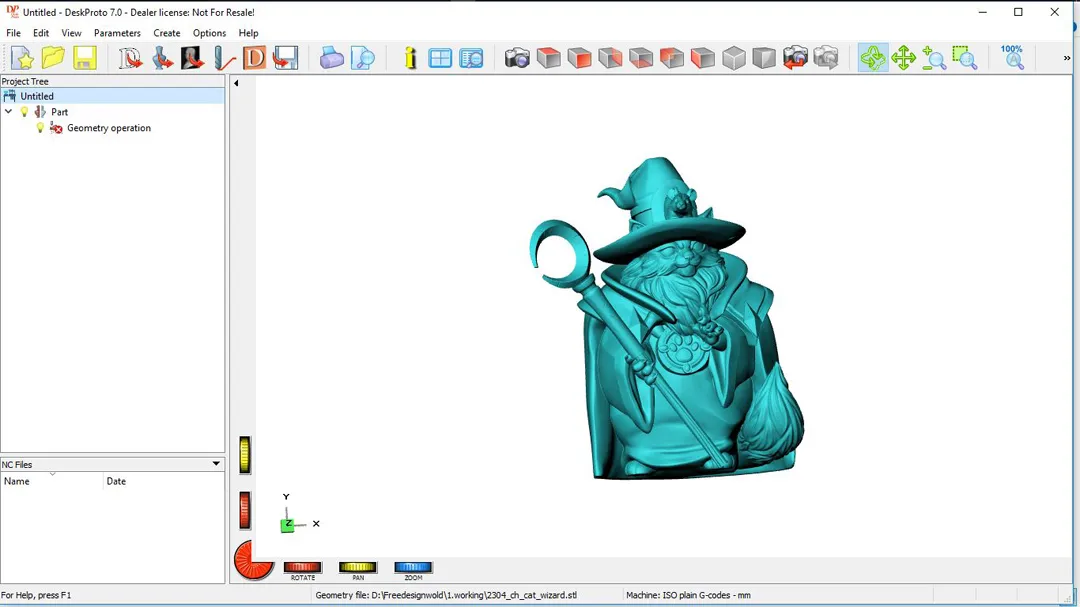
Task: Activate the plus-minus zoom tool
Action: click(934, 58)
